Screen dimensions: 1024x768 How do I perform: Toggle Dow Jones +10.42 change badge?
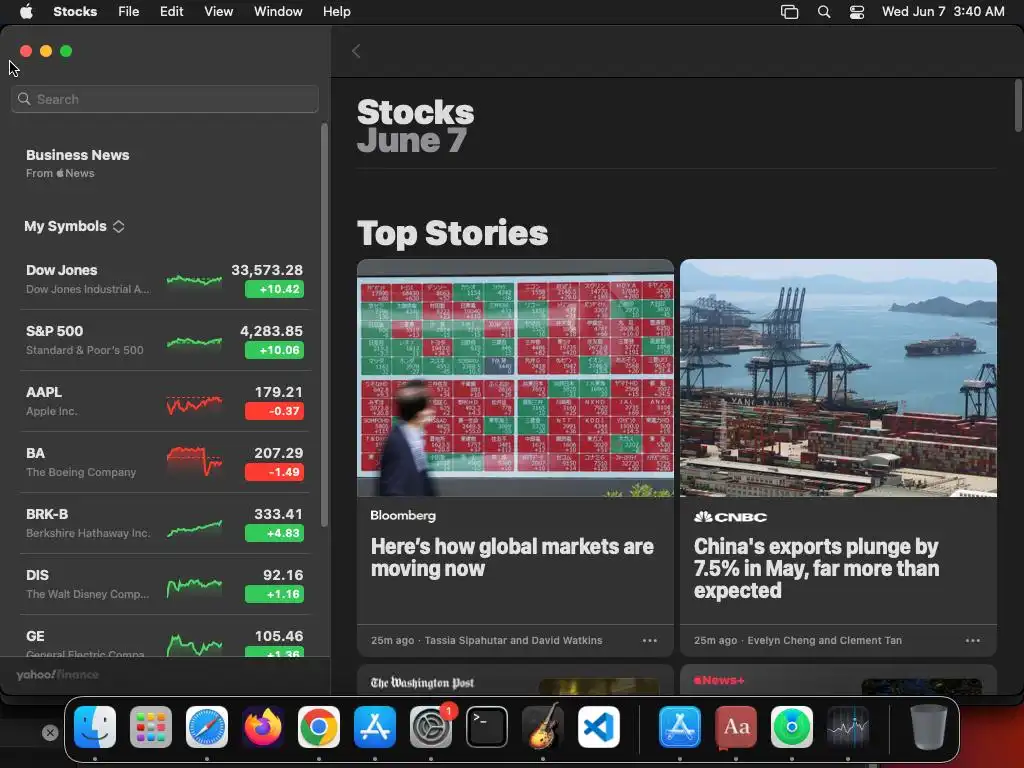coord(274,289)
